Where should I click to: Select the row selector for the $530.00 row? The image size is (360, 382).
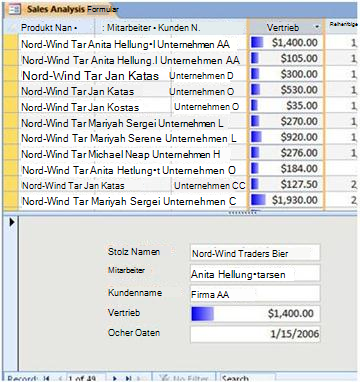pyautogui.click(x=11, y=90)
